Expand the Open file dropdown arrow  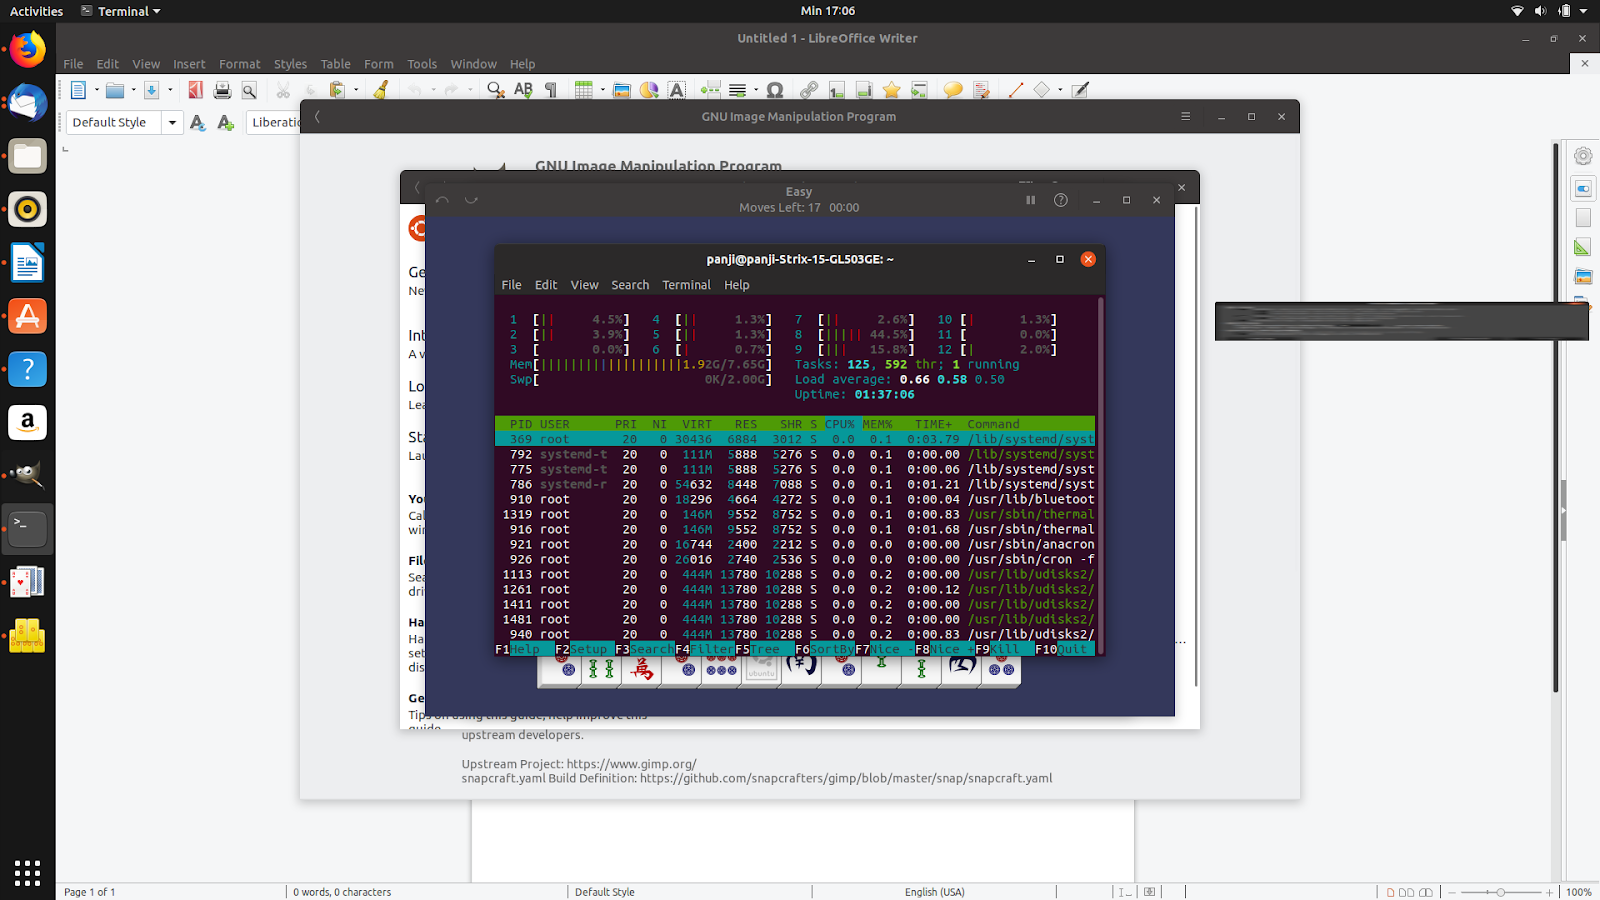click(133, 90)
